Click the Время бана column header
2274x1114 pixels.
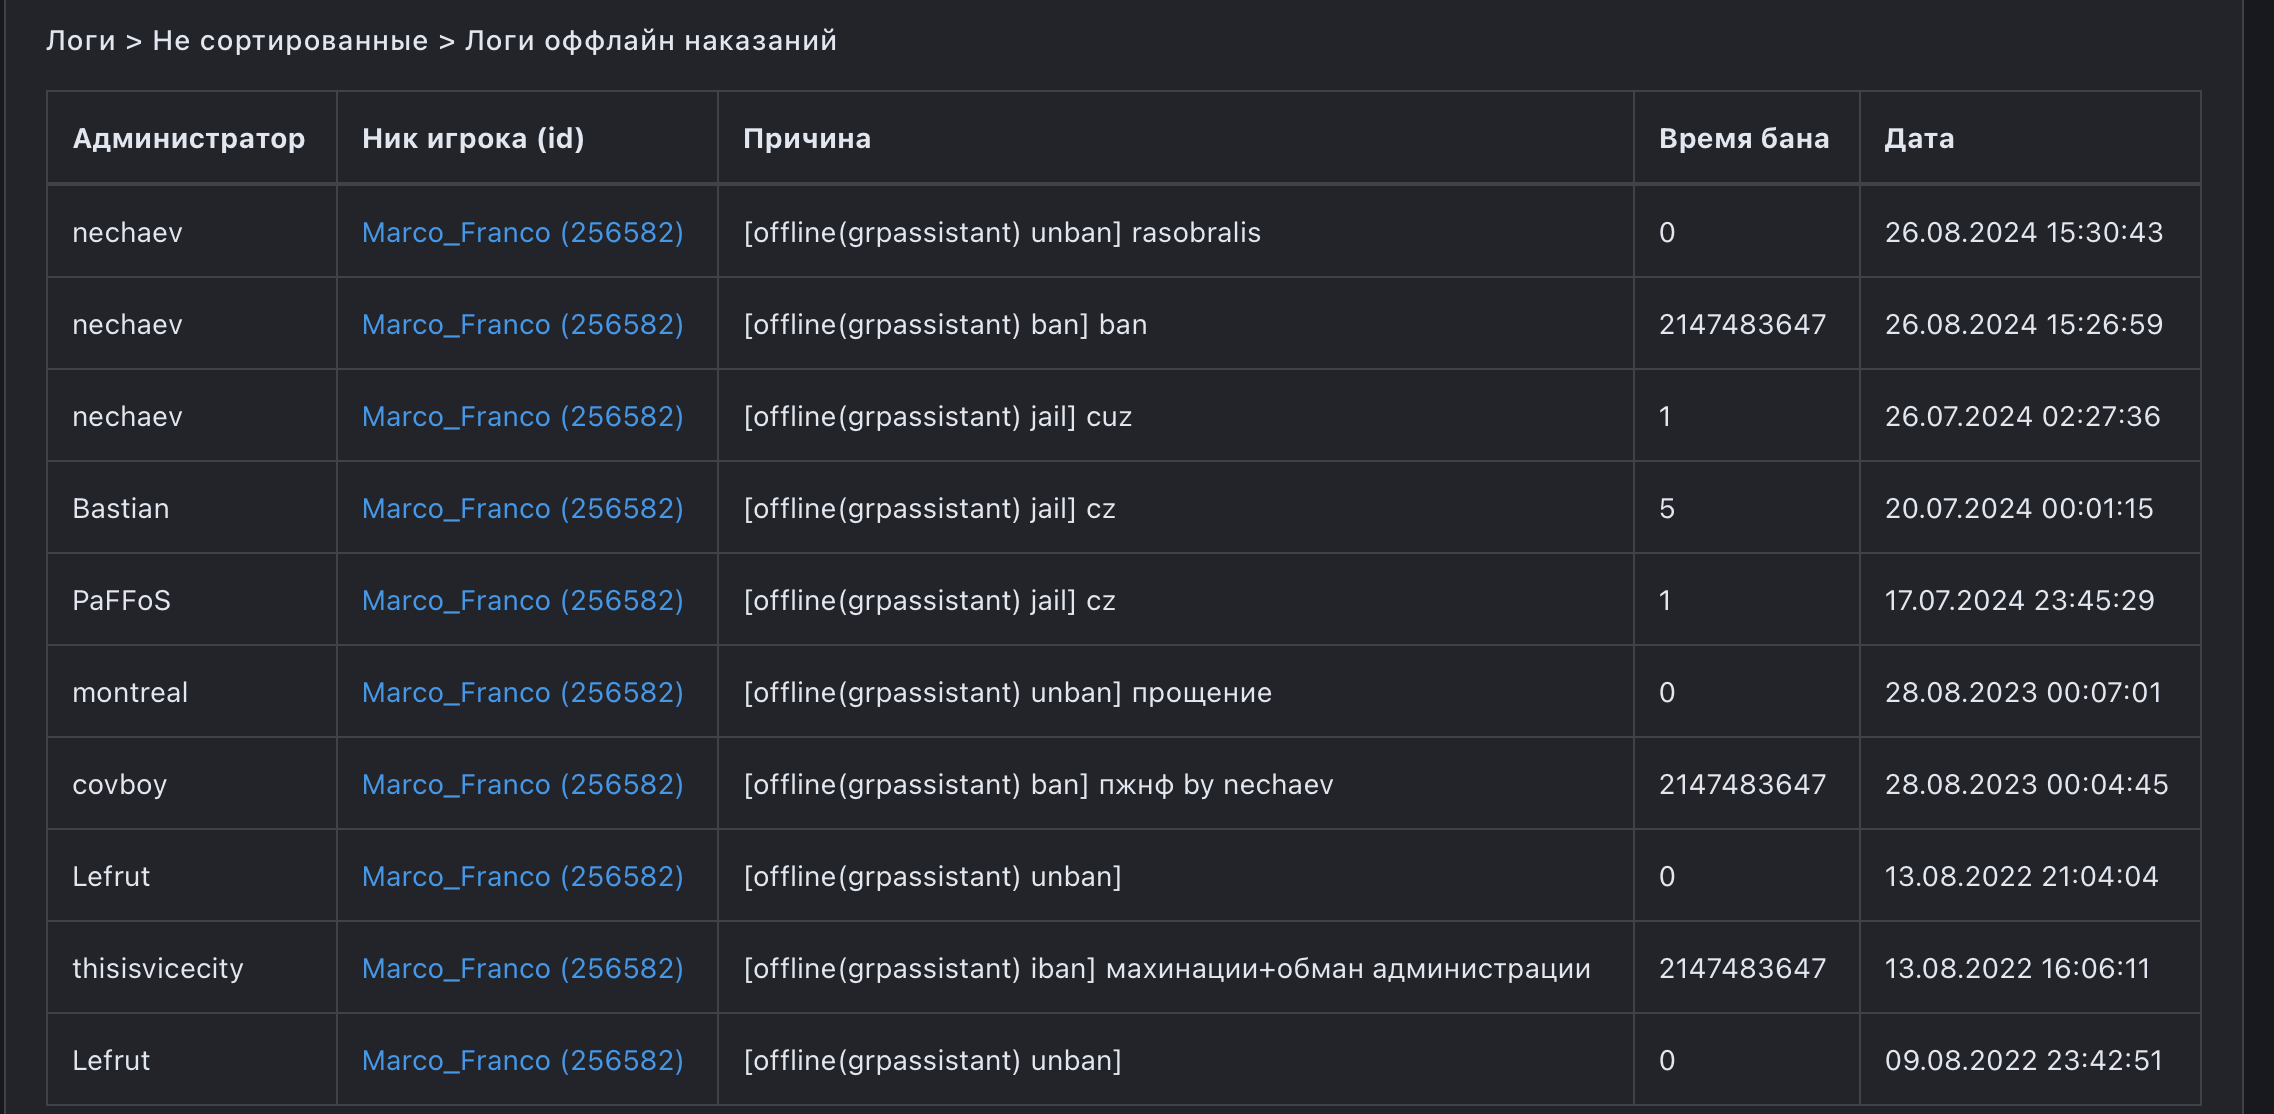1743,139
